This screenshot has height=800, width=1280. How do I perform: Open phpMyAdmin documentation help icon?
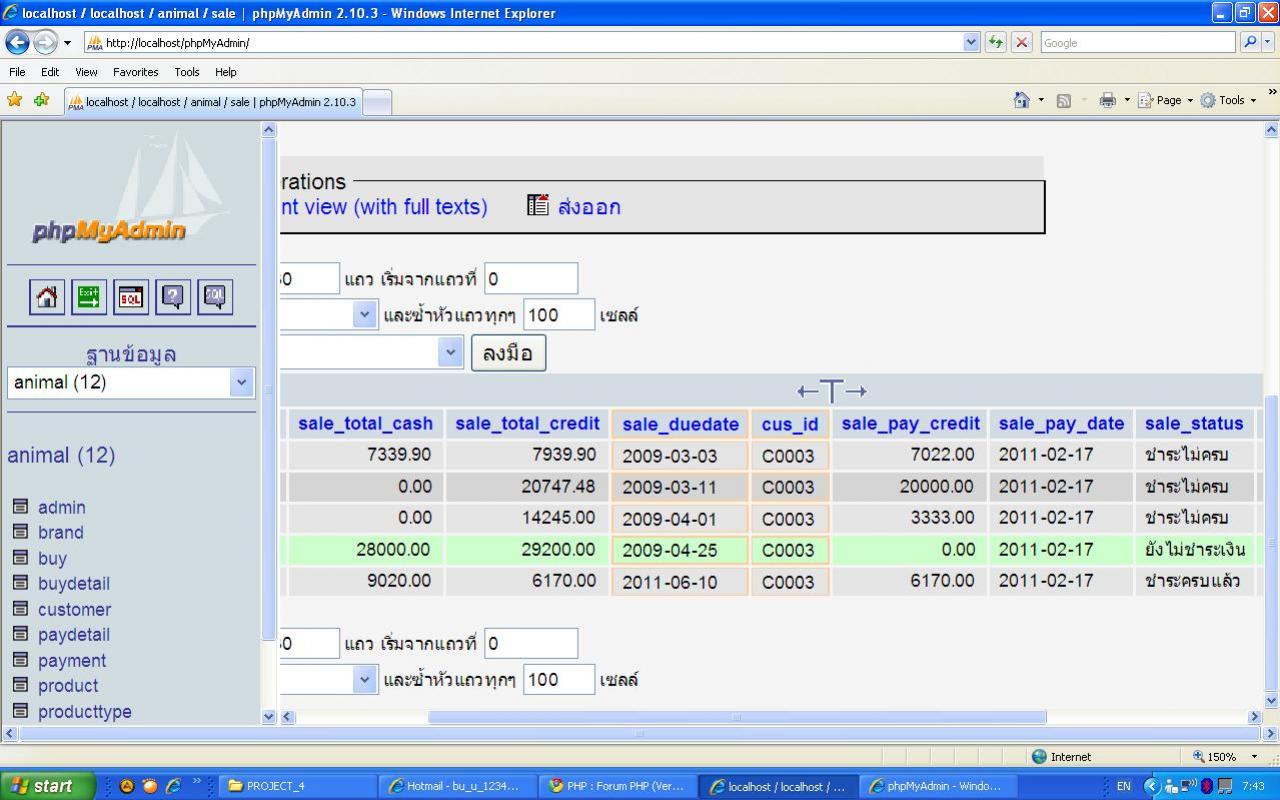(173, 297)
